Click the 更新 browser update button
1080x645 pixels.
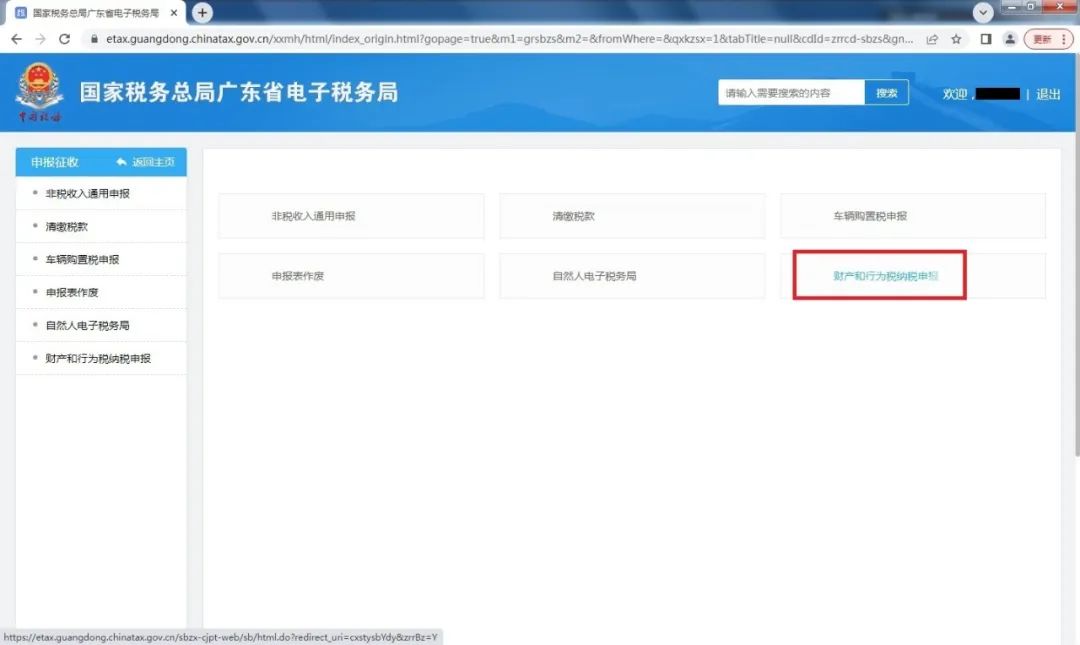click(x=1042, y=39)
